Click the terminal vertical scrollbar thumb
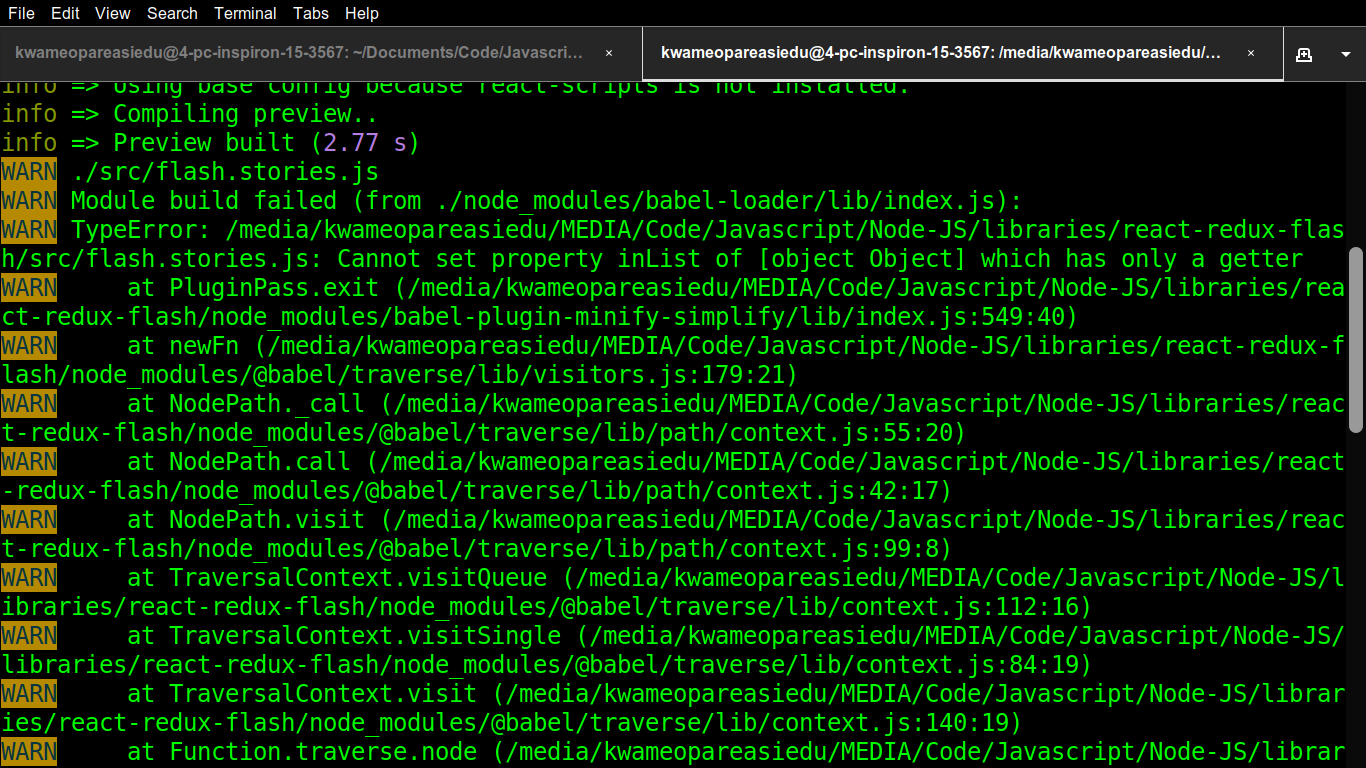Image resolution: width=1366 pixels, height=768 pixels. coord(1356,340)
